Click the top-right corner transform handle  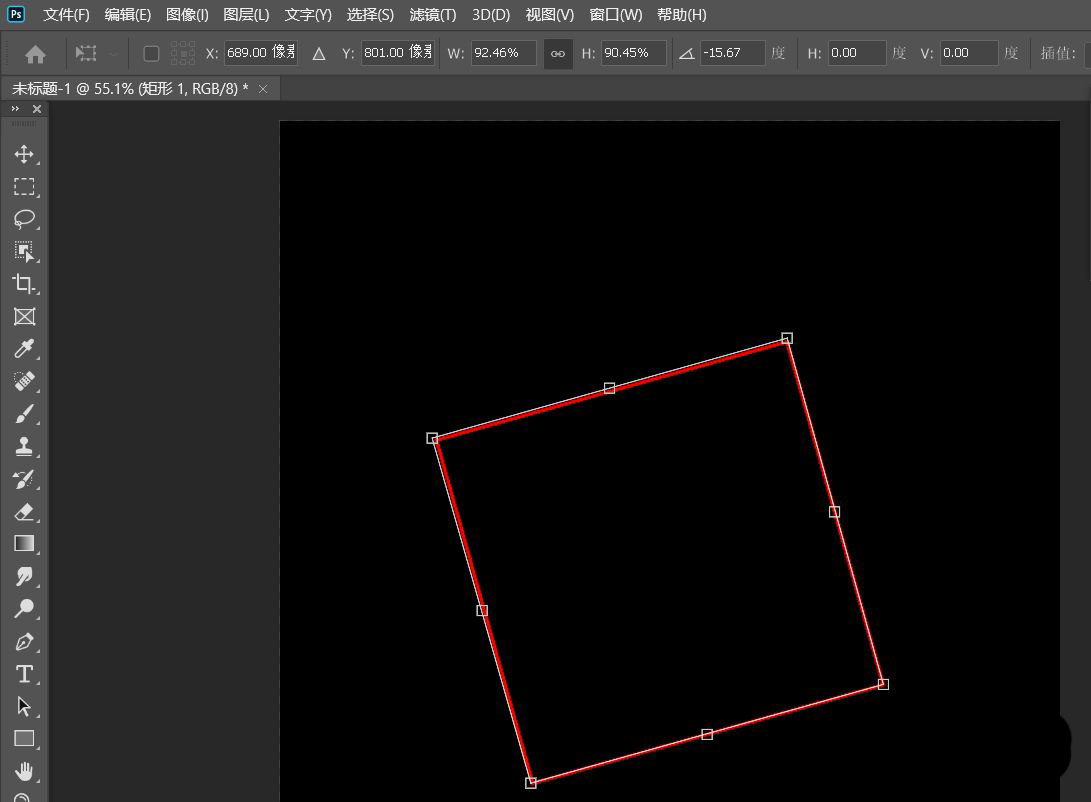(787, 338)
